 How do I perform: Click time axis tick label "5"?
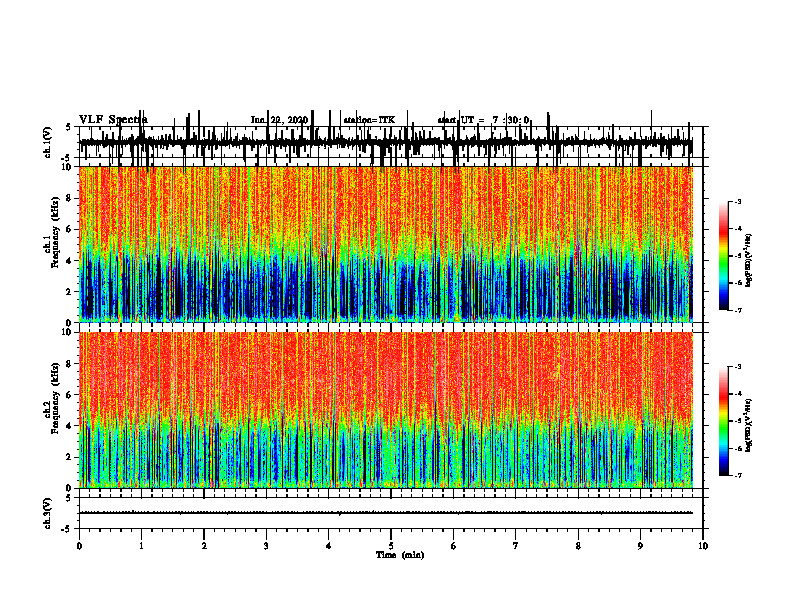coord(391,546)
